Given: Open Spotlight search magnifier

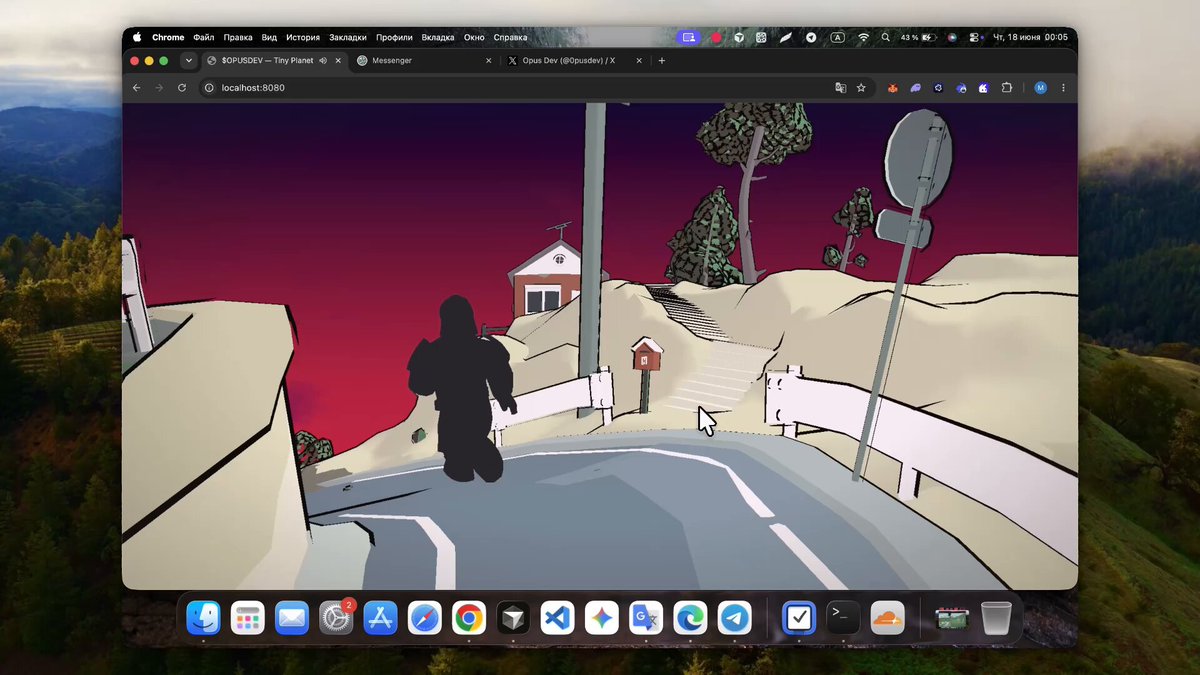Looking at the screenshot, I should (885, 37).
